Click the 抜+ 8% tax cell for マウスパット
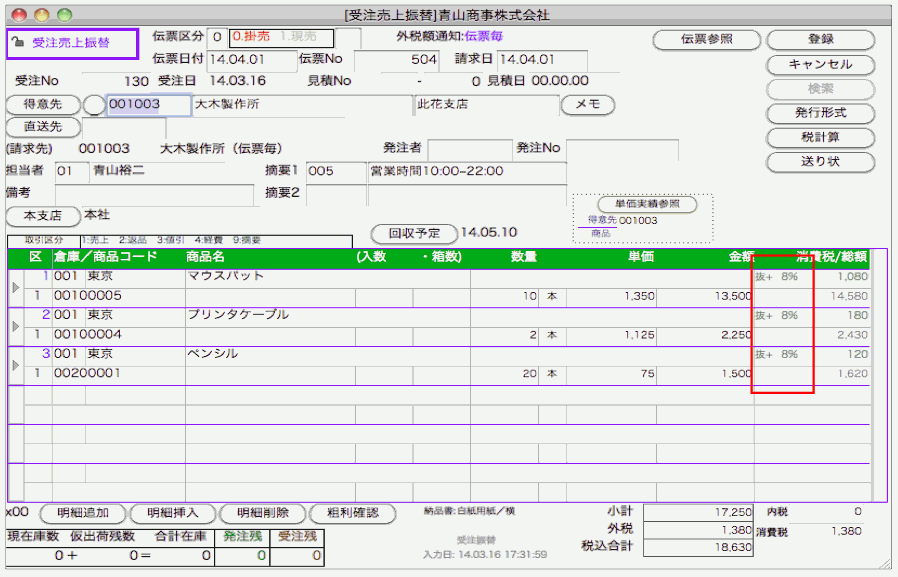This screenshot has height=577, width=898. (777, 277)
